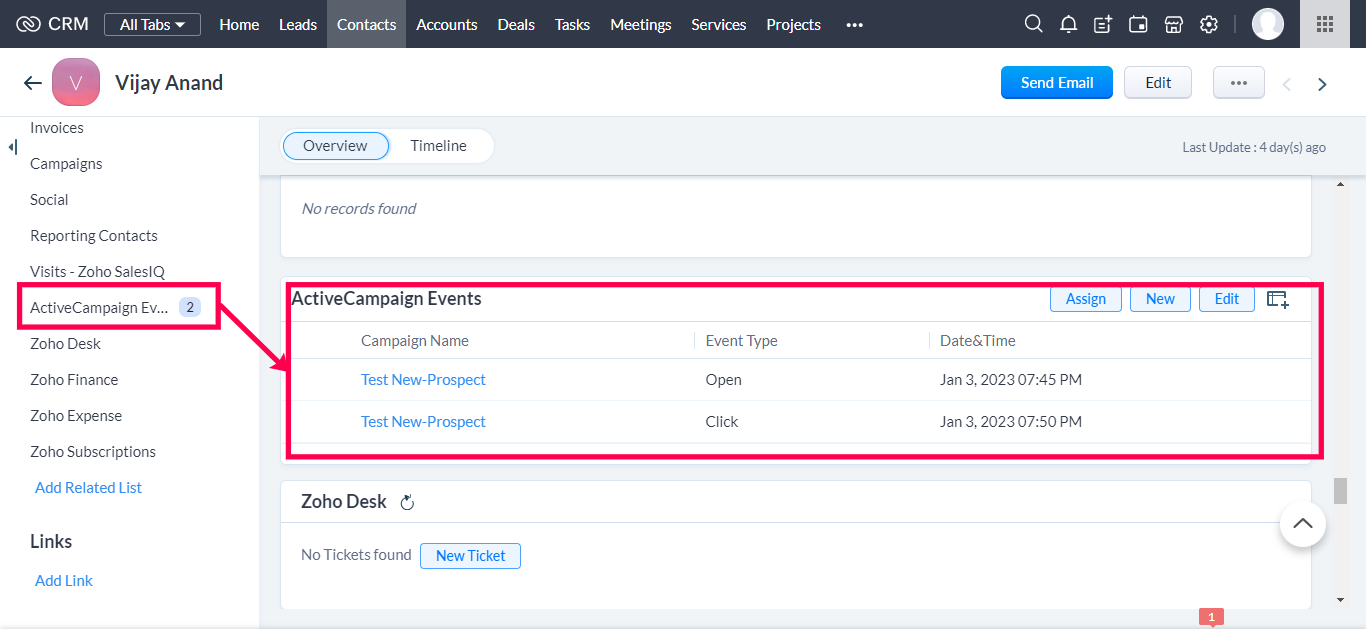The height and width of the screenshot is (629, 1366).
Task: Select Zoho Expense in the sidebar
Action: click(x=76, y=416)
